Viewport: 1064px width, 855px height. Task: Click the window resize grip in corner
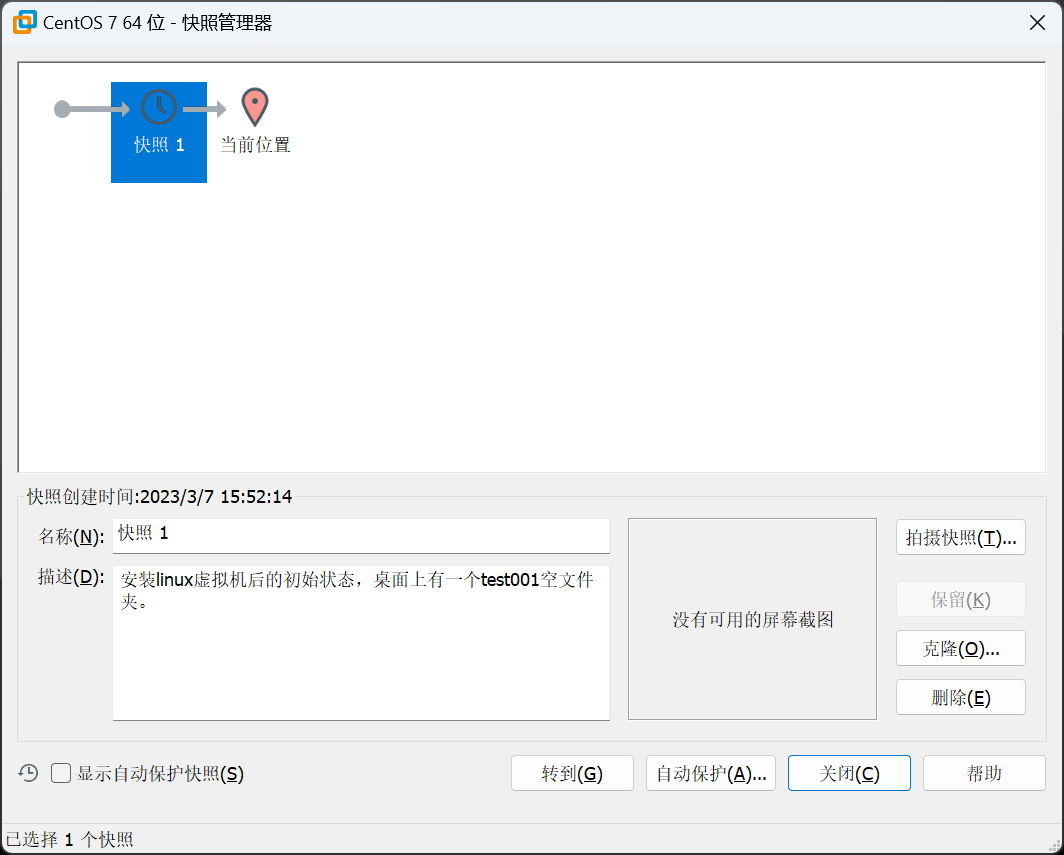pos(1054,845)
